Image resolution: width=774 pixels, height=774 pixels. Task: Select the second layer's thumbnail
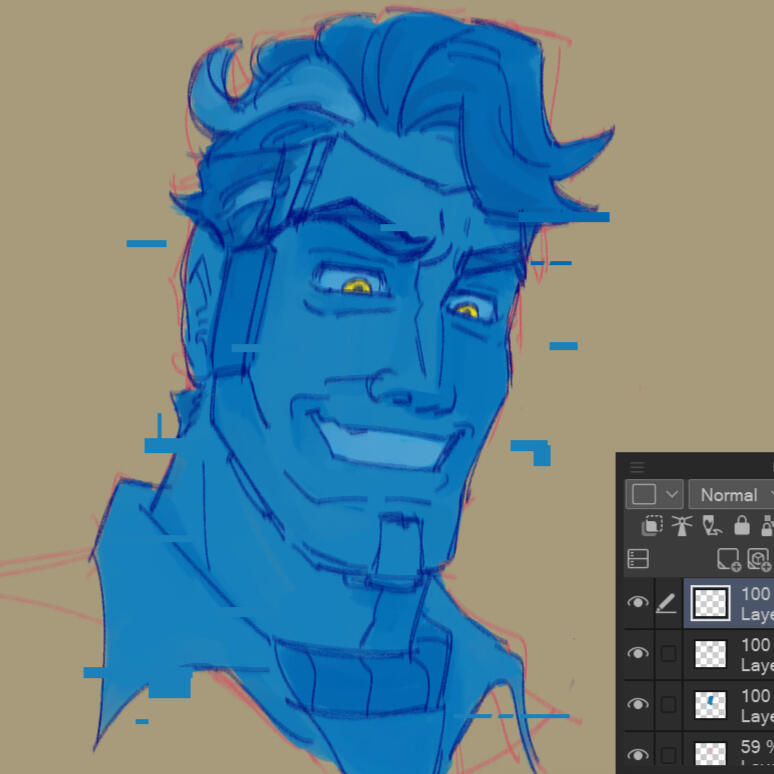coord(710,654)
